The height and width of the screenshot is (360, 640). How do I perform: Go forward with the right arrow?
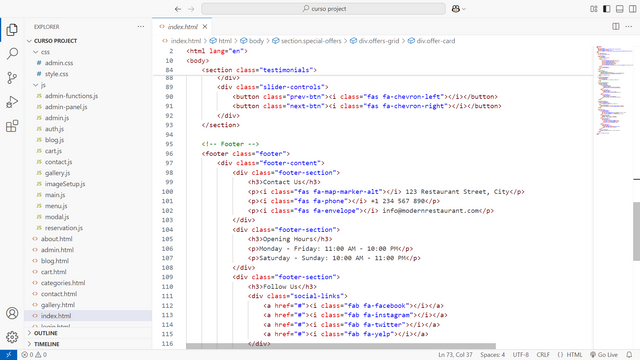pyautogui.click(x=191, y=9)
